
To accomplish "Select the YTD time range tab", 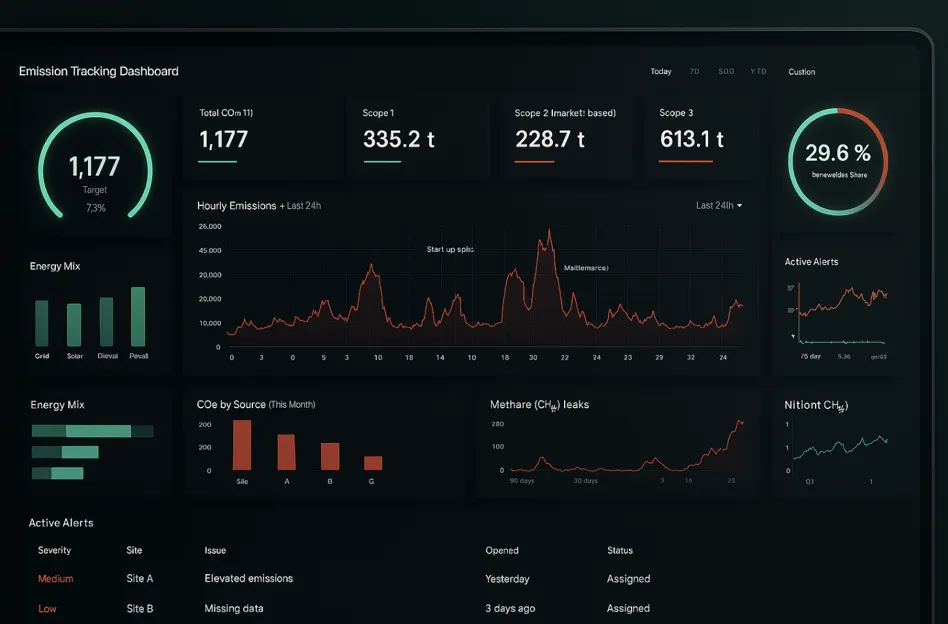I will click(759, 72).
